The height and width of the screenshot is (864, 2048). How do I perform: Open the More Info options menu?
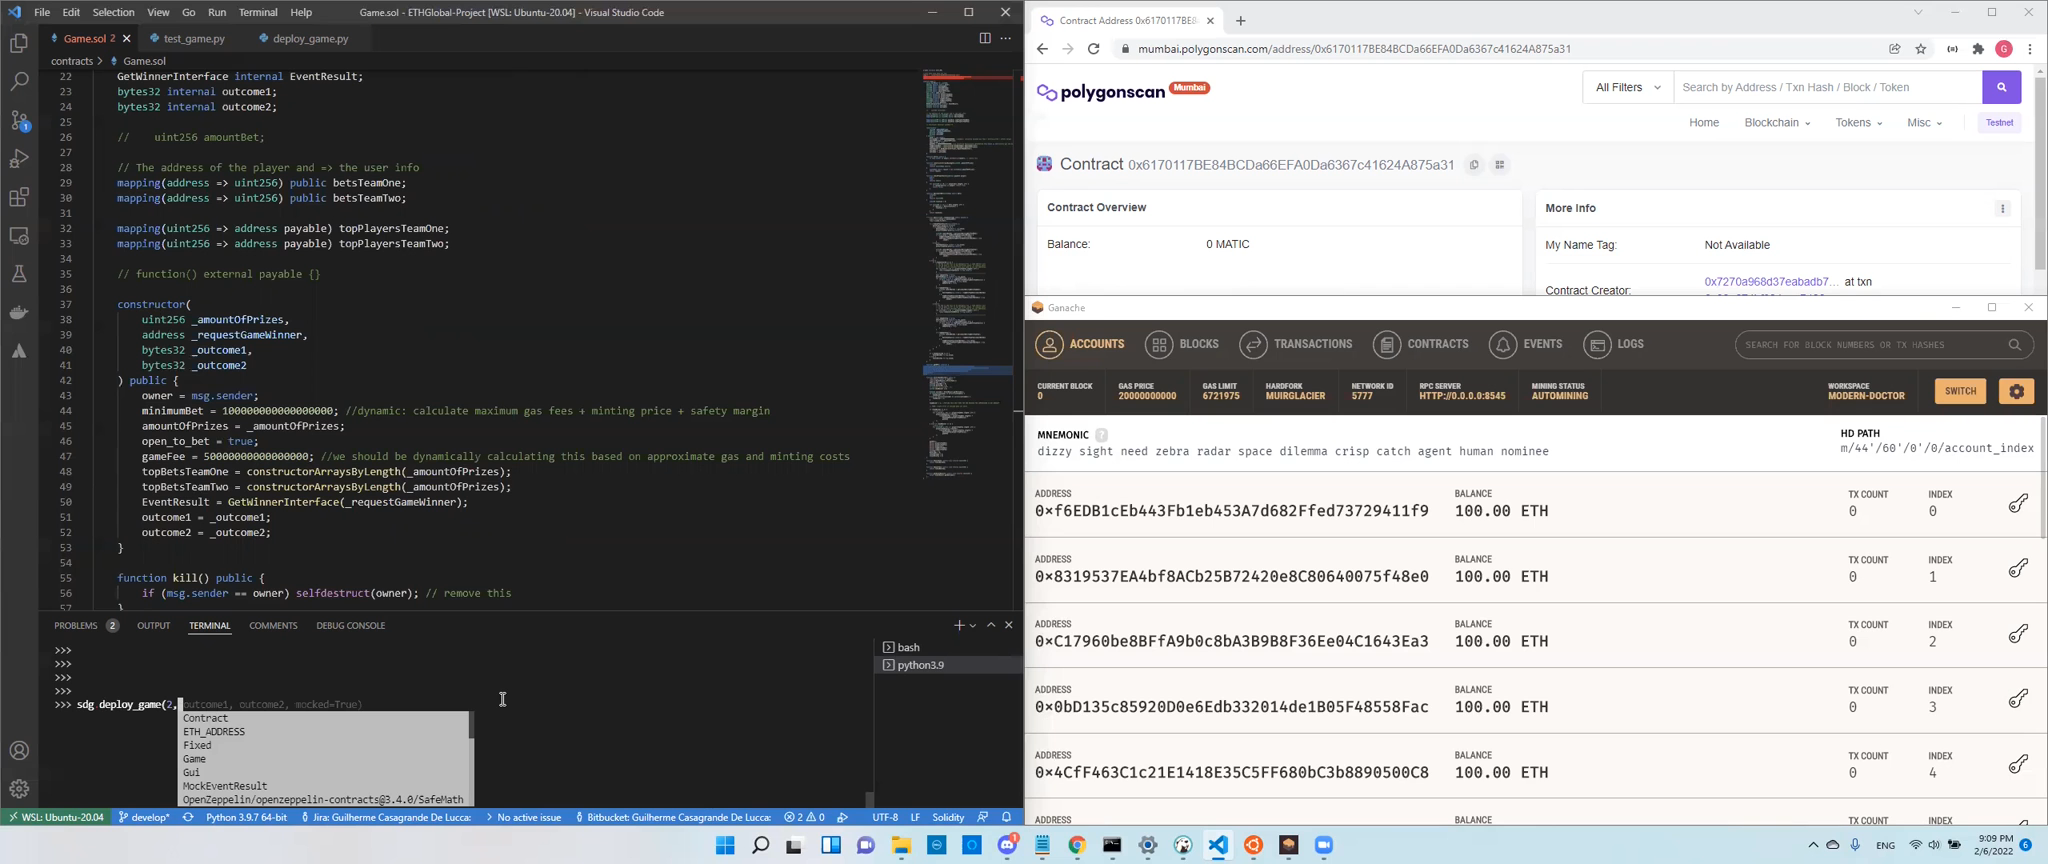tap(2003, 209)
